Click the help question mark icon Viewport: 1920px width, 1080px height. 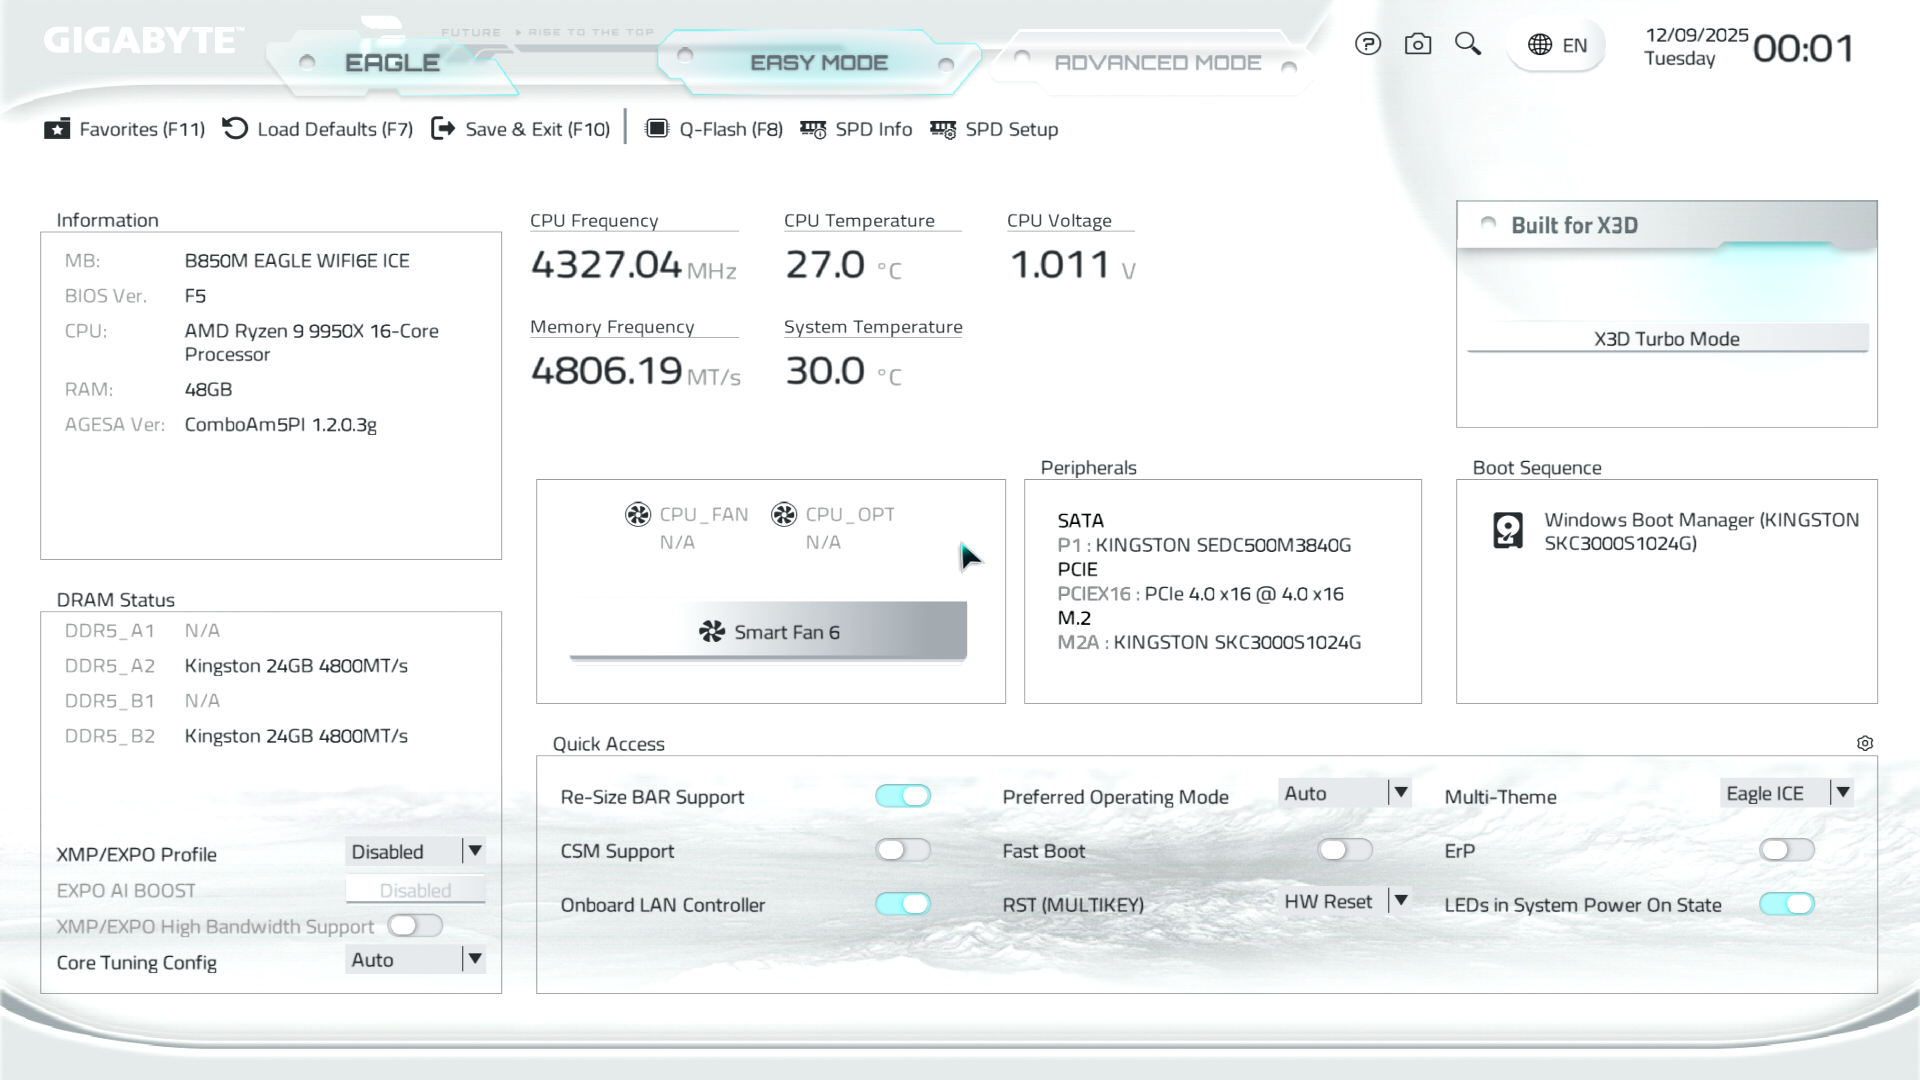(1368, 44)
